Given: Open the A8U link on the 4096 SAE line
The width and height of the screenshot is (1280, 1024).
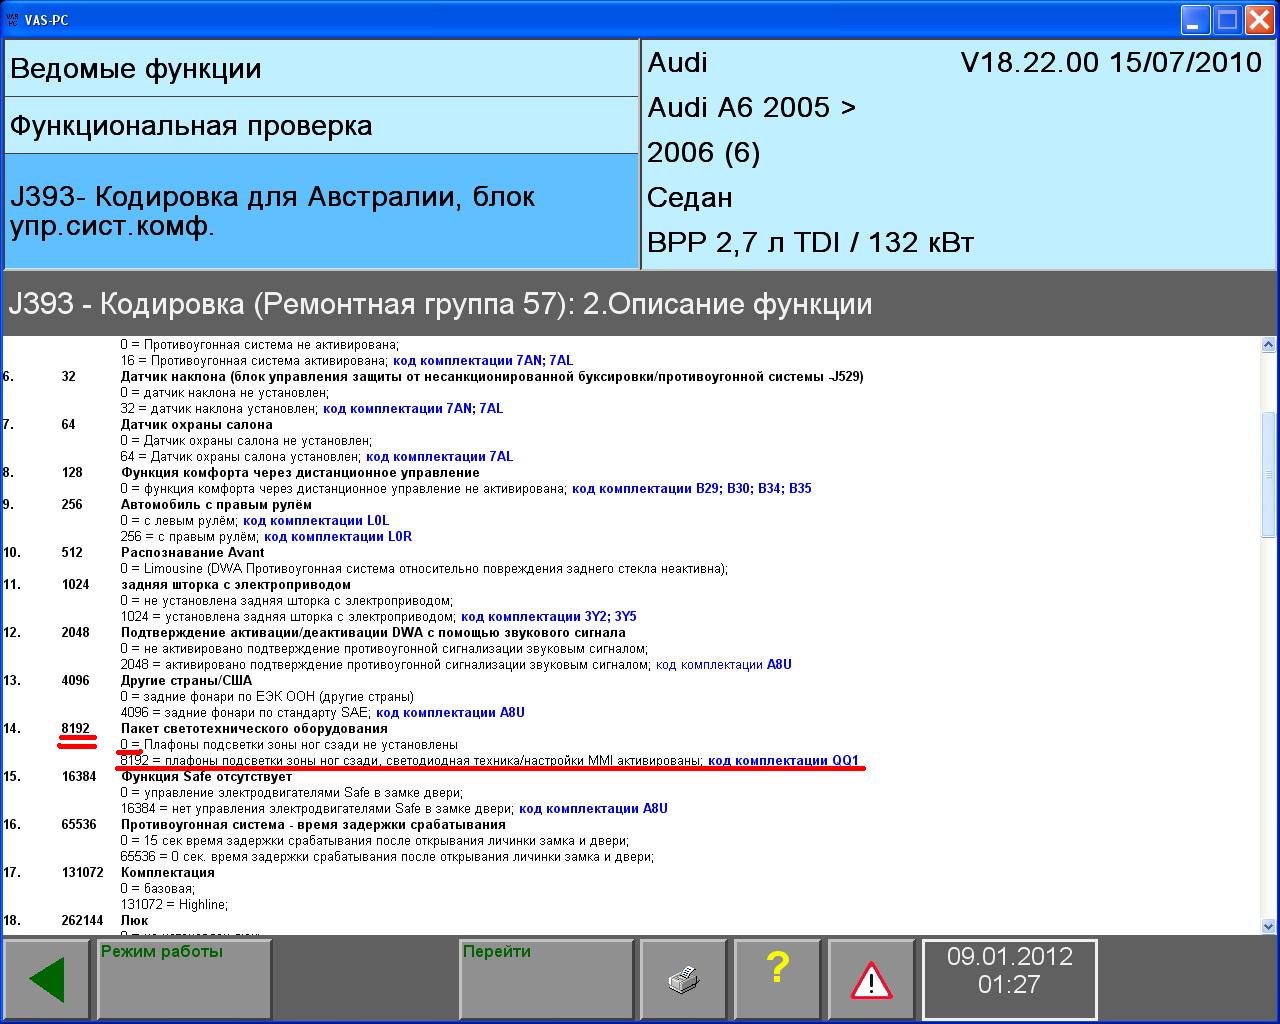Looking at the screenshot, I should (x=450, y=713).
